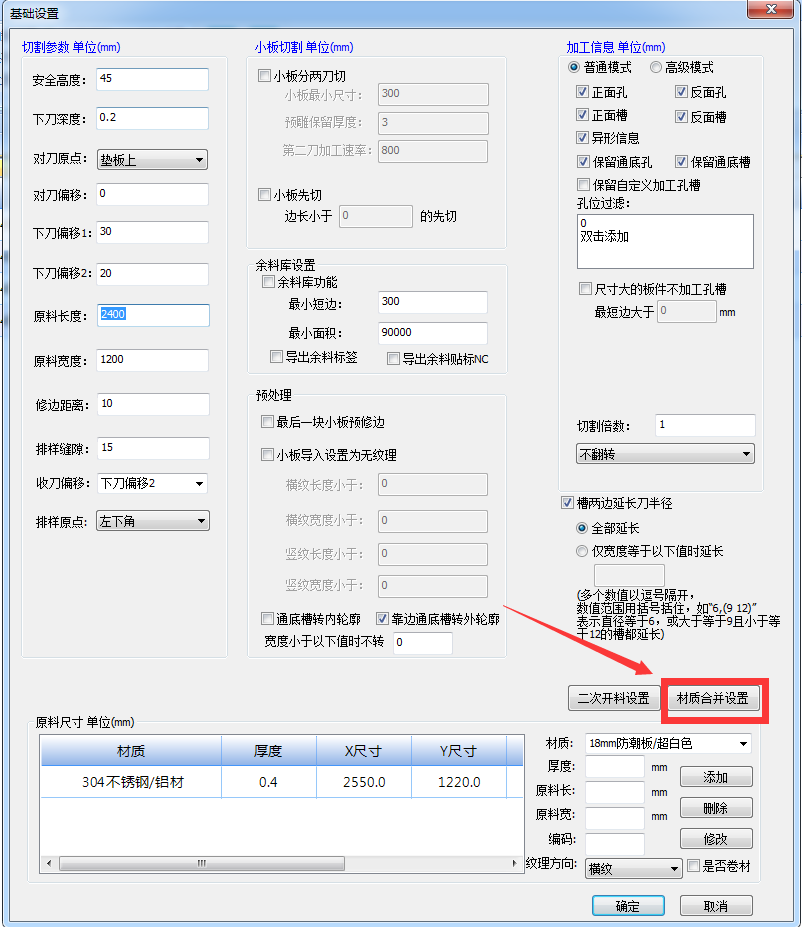802x927 pixels.
Task: Click the 原料宽度 field
Action: click(x=152, y=360)
